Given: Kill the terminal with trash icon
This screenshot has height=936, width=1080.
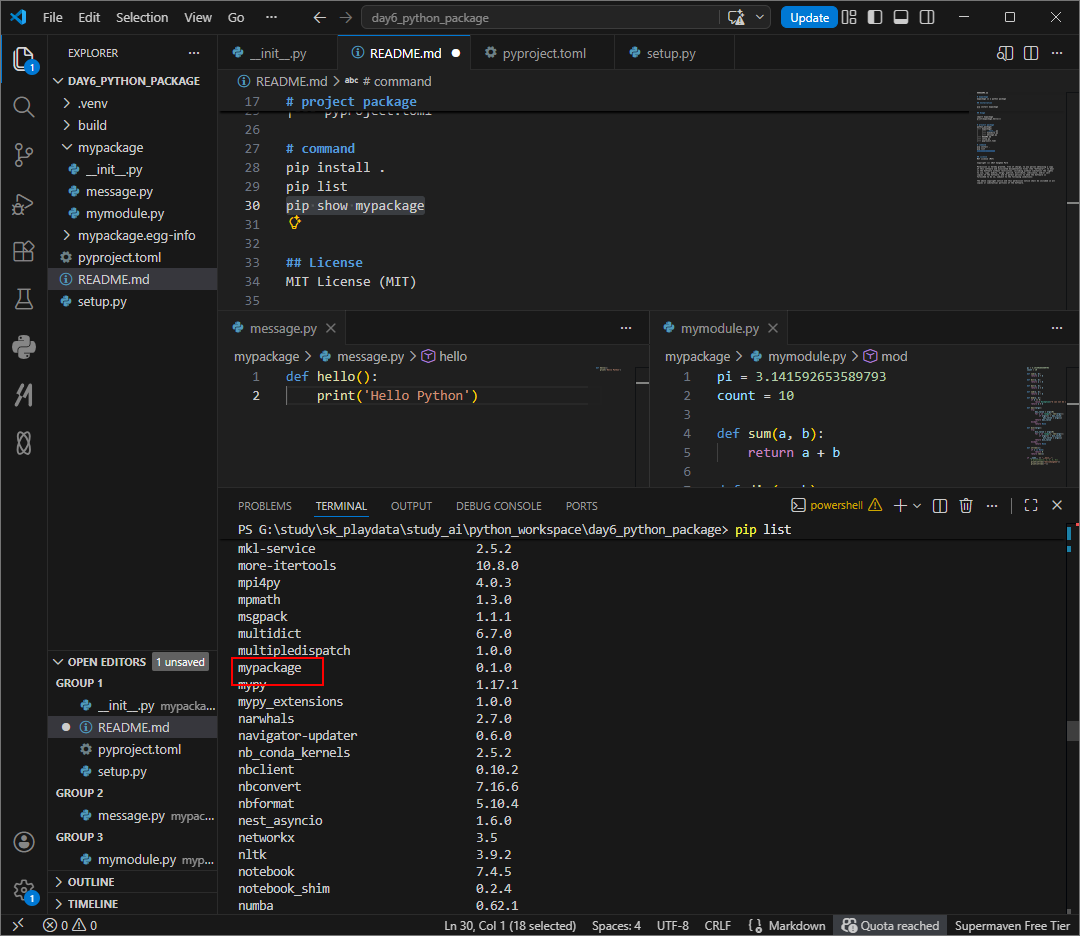Looking at the screenshot, I should point(966,506).
